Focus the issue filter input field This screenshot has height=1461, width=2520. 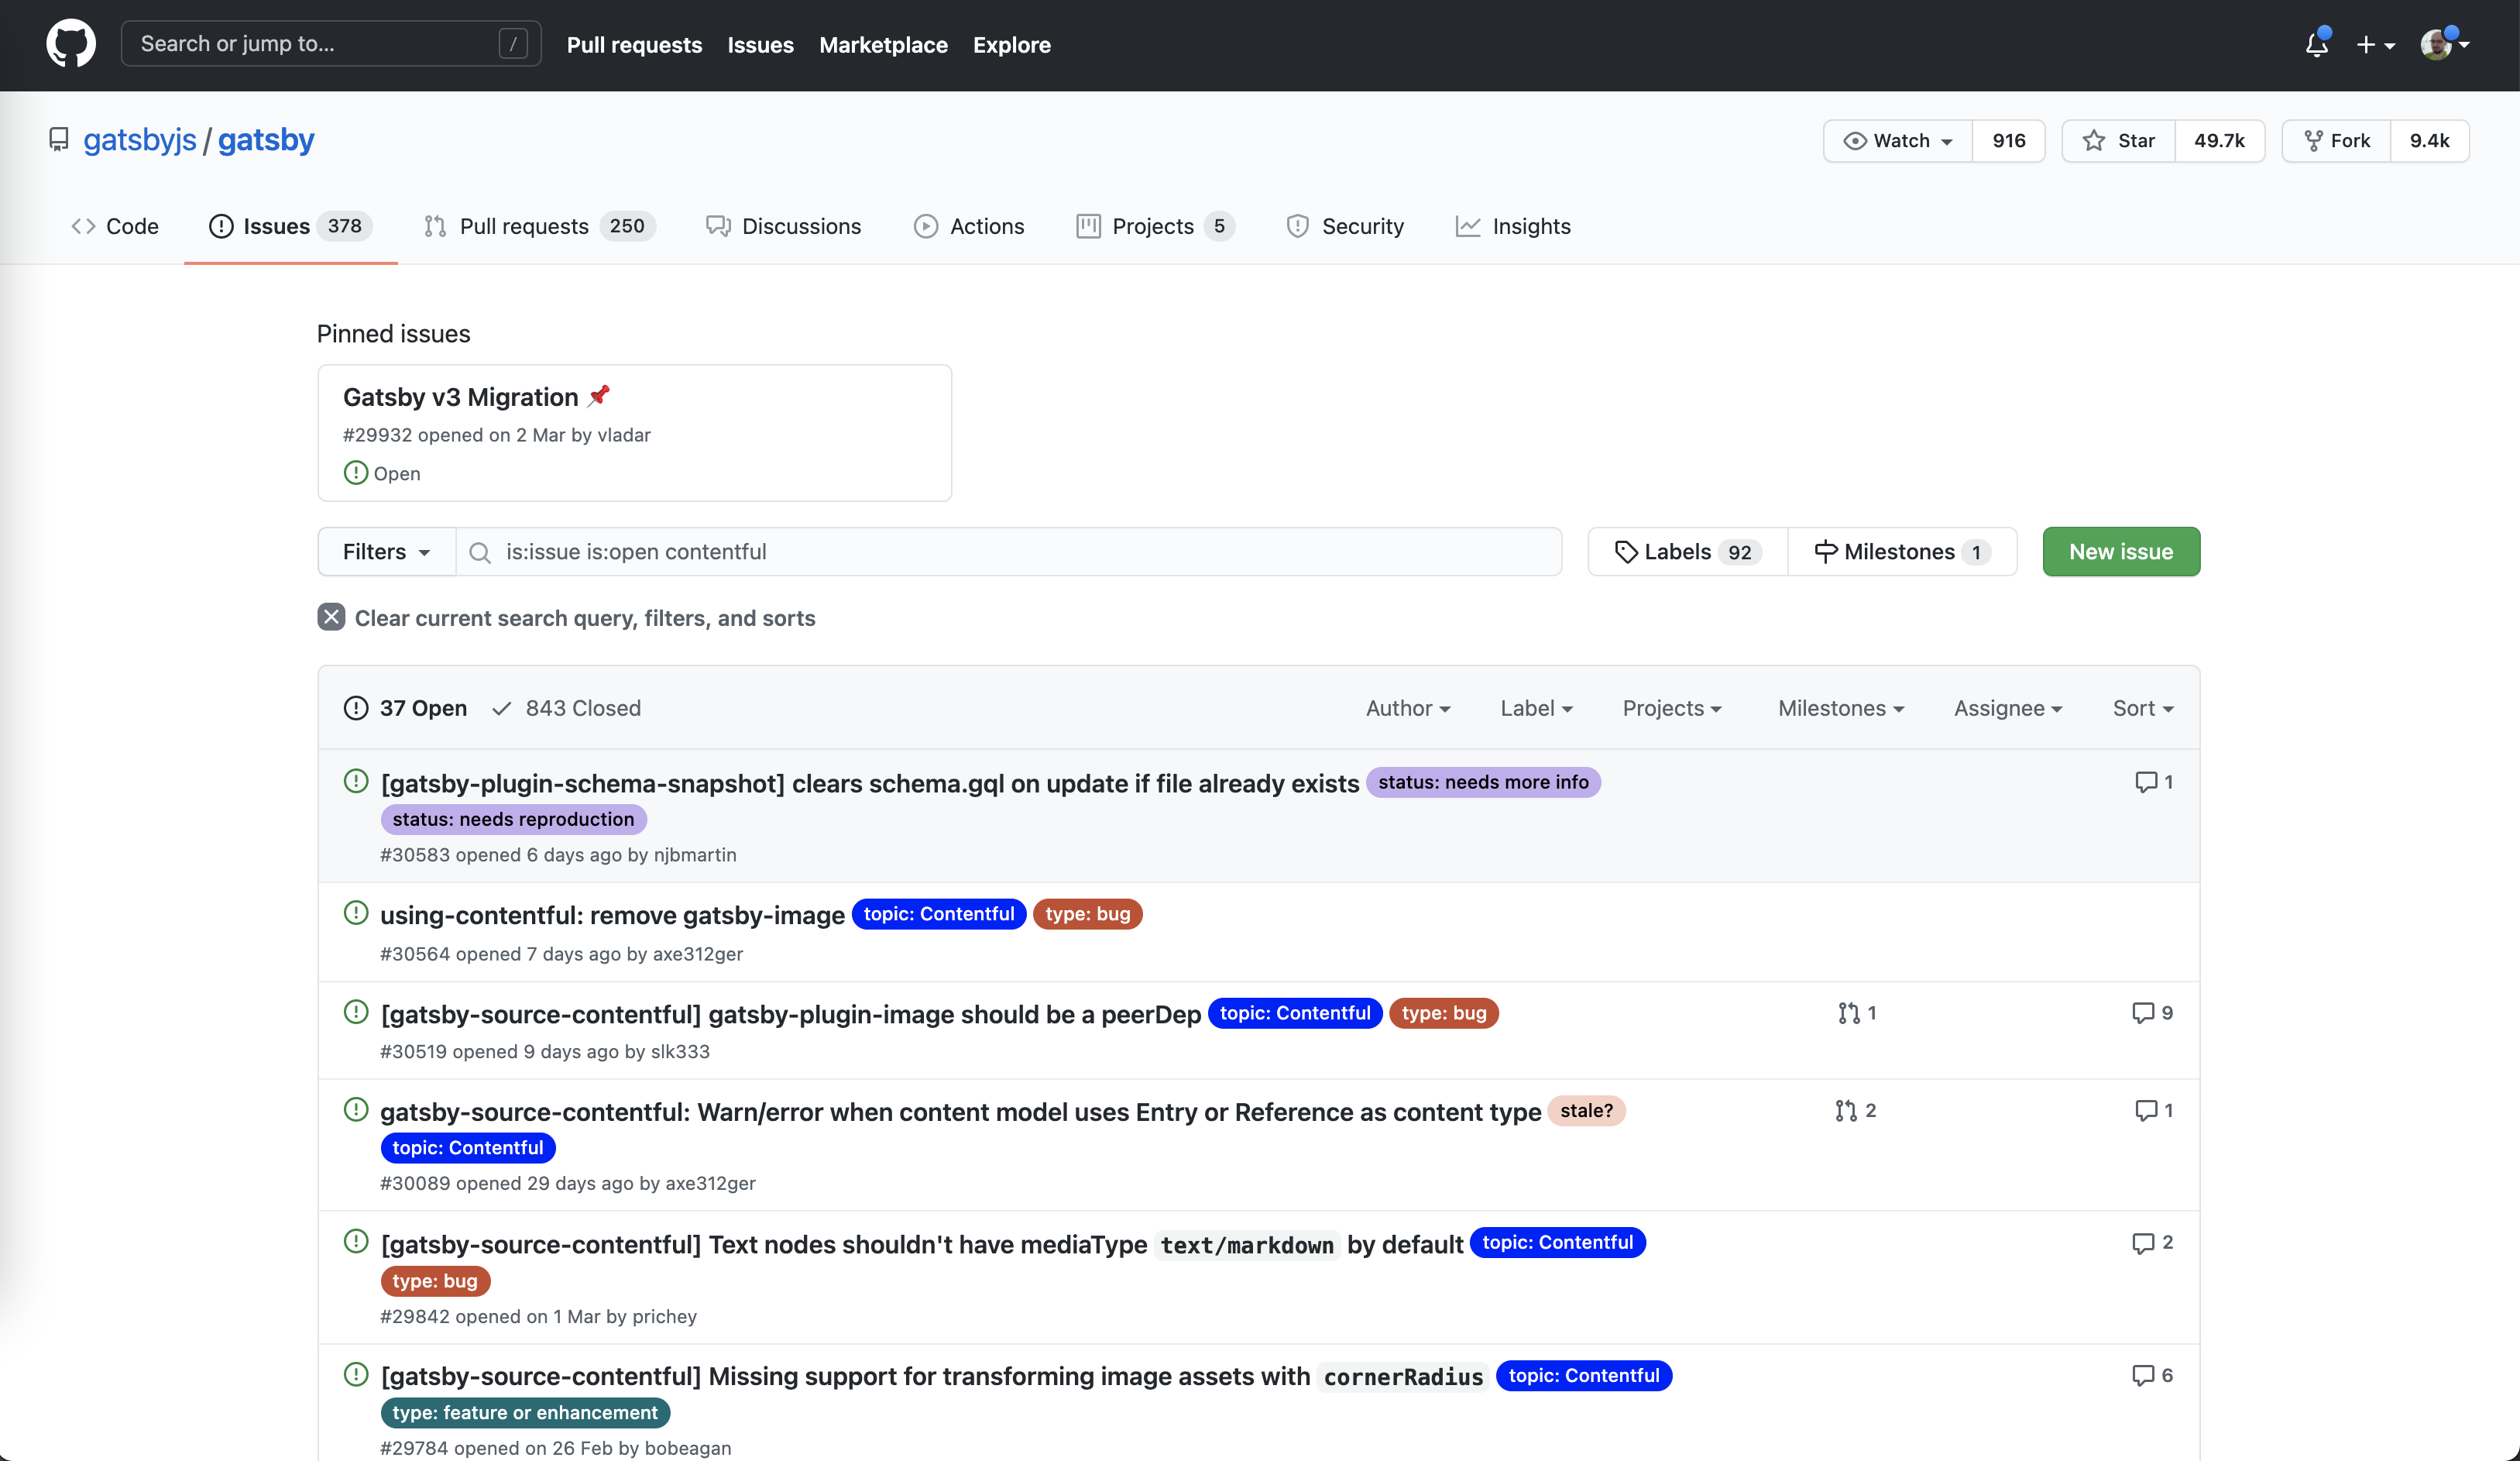click(1009, 552)
